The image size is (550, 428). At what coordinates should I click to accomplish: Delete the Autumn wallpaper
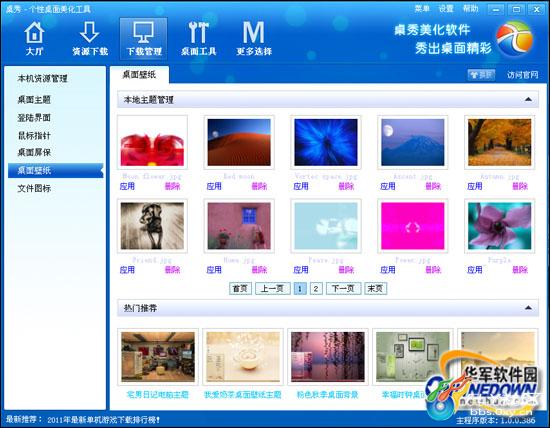pyautogui.click(x=519, y=186)
